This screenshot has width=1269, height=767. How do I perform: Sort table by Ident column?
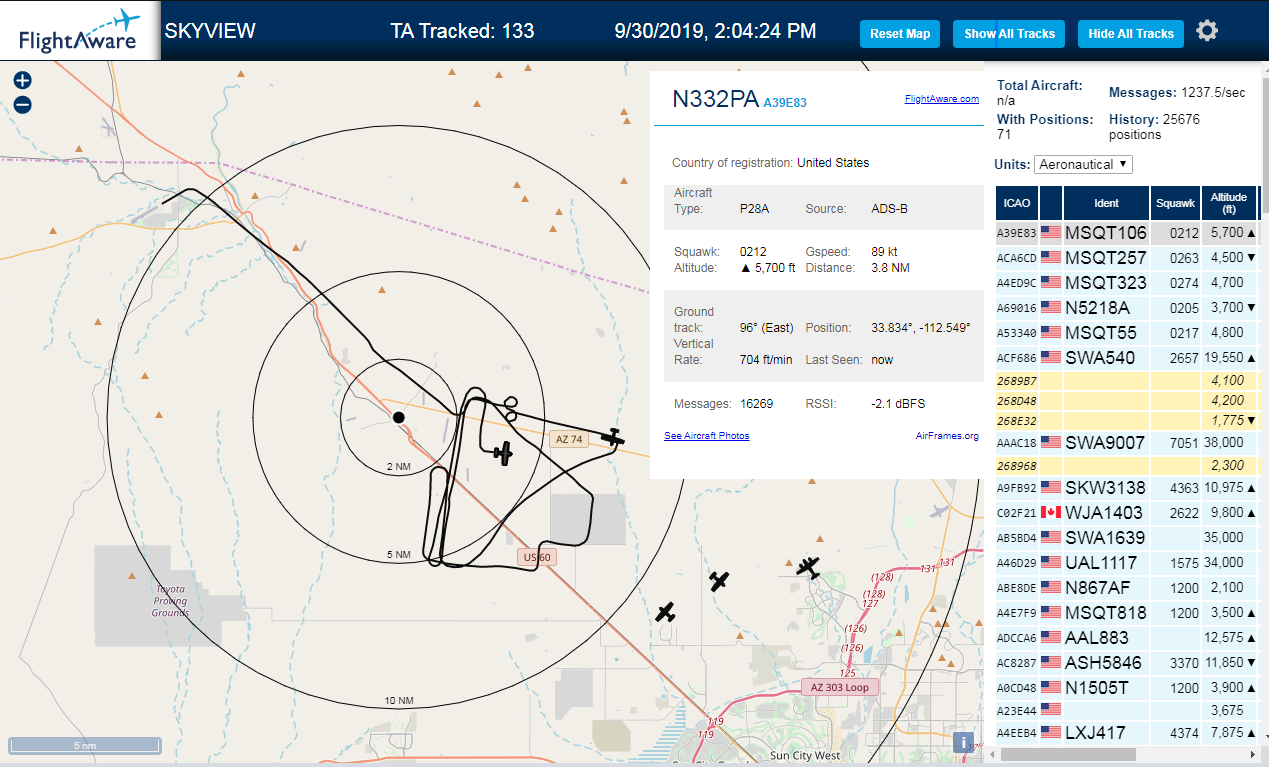click(x=1106, y=203)
